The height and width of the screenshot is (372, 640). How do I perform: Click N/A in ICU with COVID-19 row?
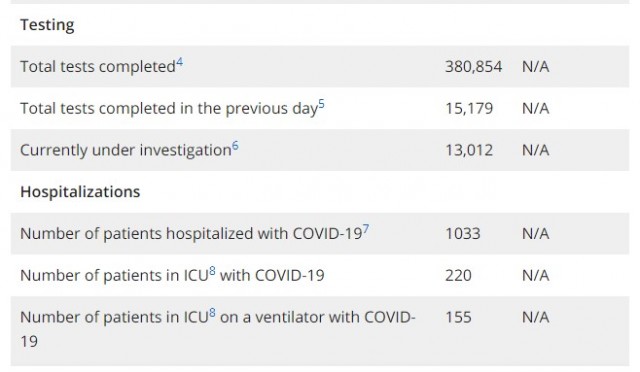click(536, 276)
